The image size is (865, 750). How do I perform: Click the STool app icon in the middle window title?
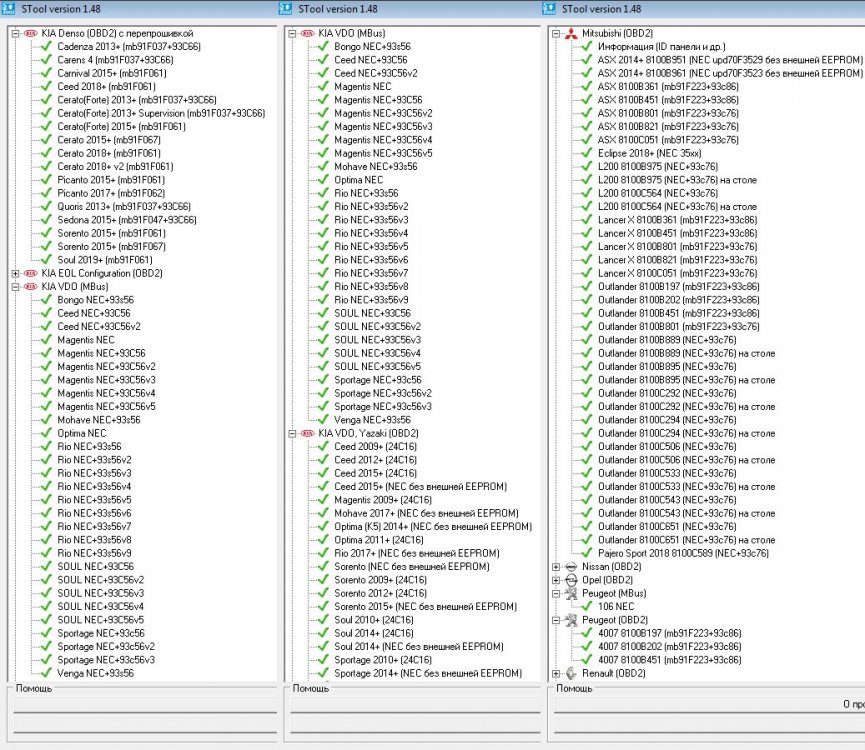[x=285, y=9]
